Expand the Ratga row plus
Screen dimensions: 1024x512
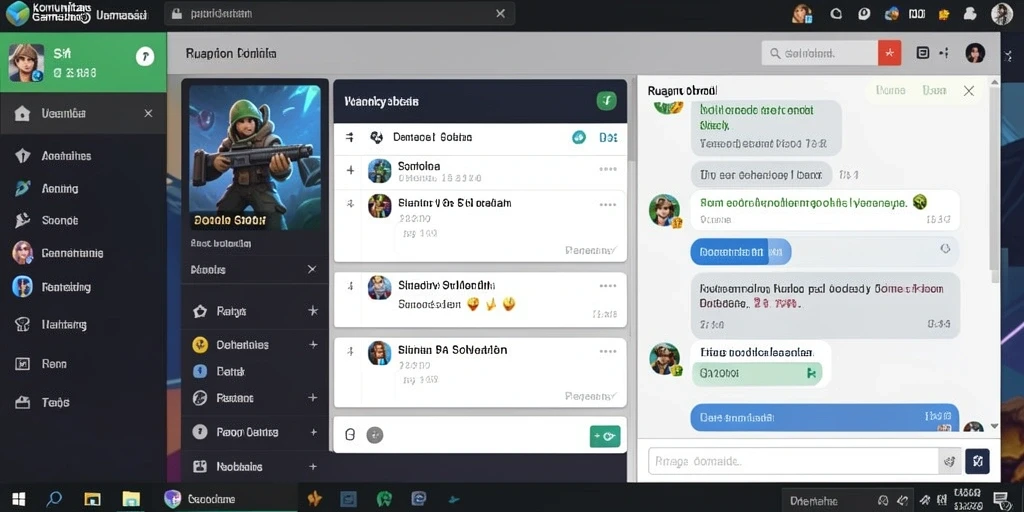pyautogui.click(x=312, y=311)
